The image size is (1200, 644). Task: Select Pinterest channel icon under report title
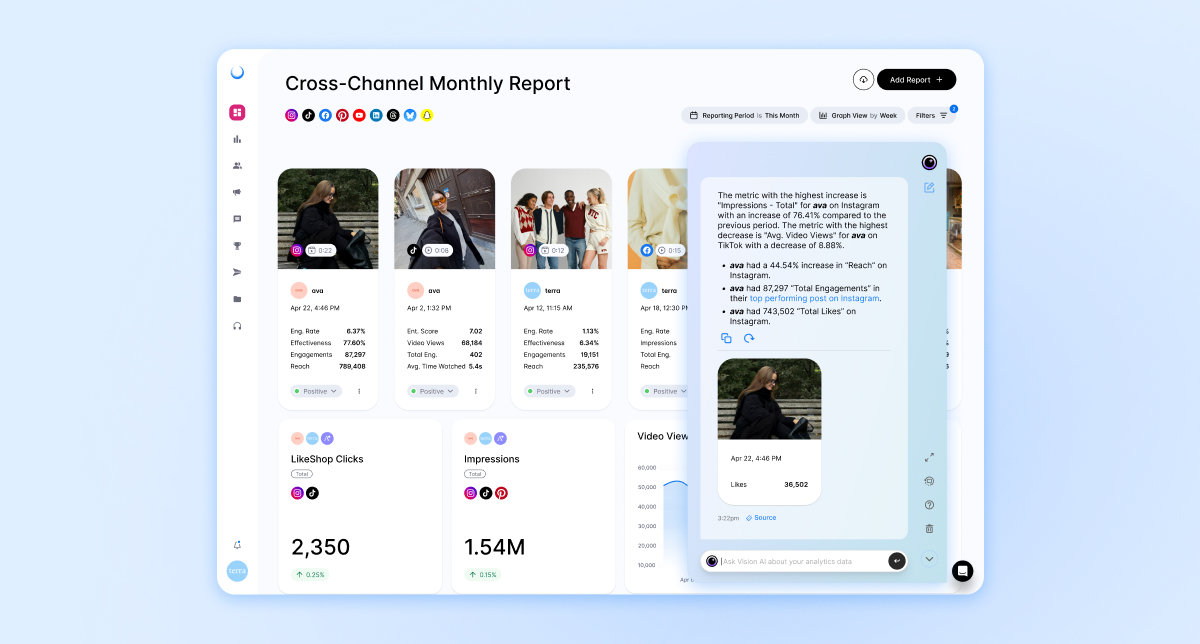pyautogui.click(x=342, y=115)
